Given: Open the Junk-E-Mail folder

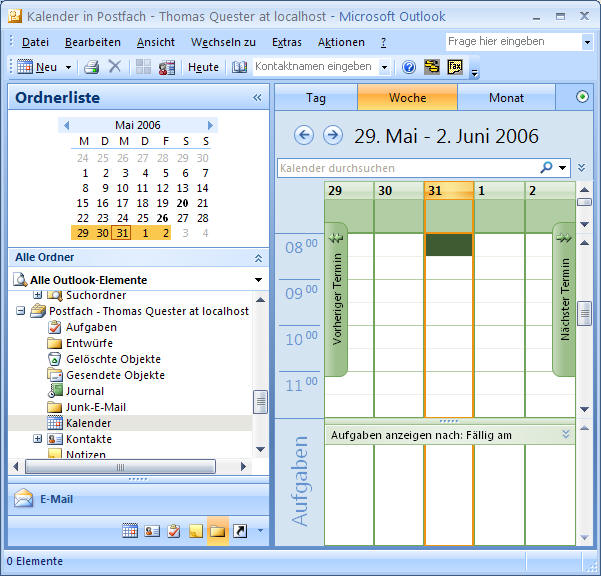Looking at the screenshot, I should pos(96,407).
